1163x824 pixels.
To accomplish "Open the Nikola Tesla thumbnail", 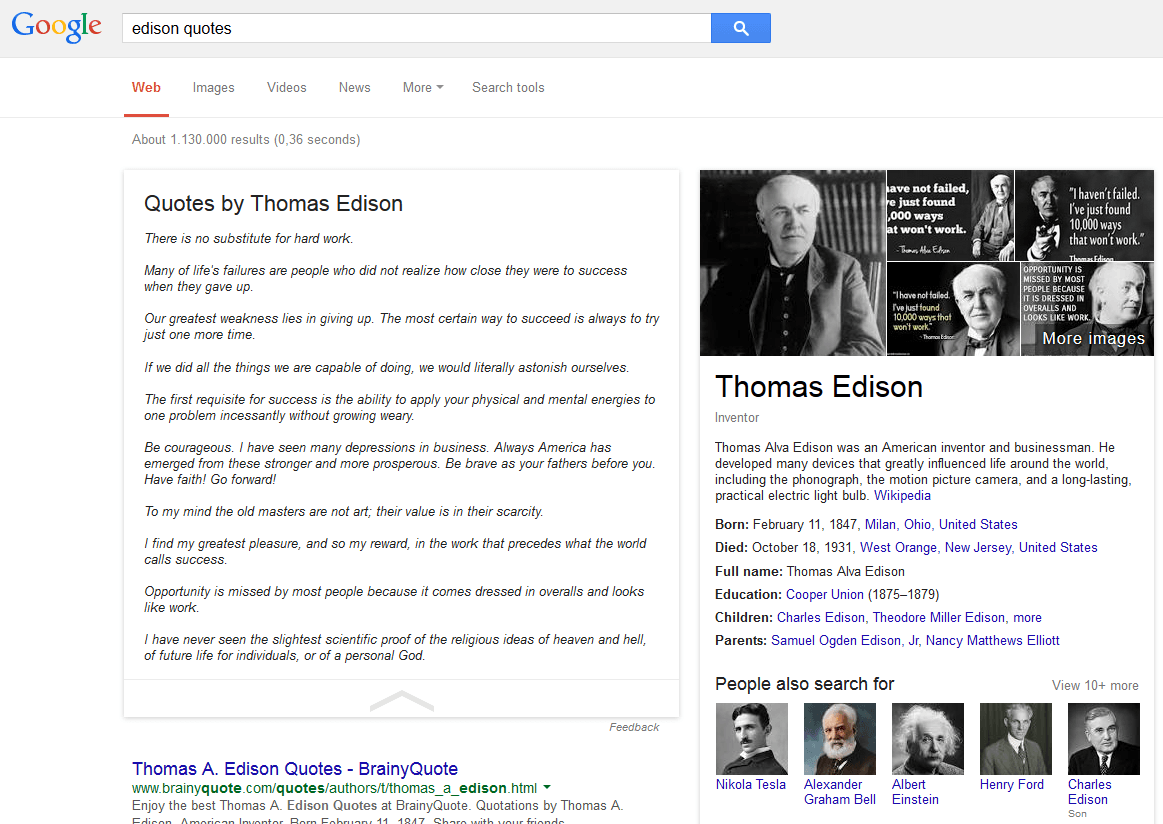I will (x=750, y=738).
